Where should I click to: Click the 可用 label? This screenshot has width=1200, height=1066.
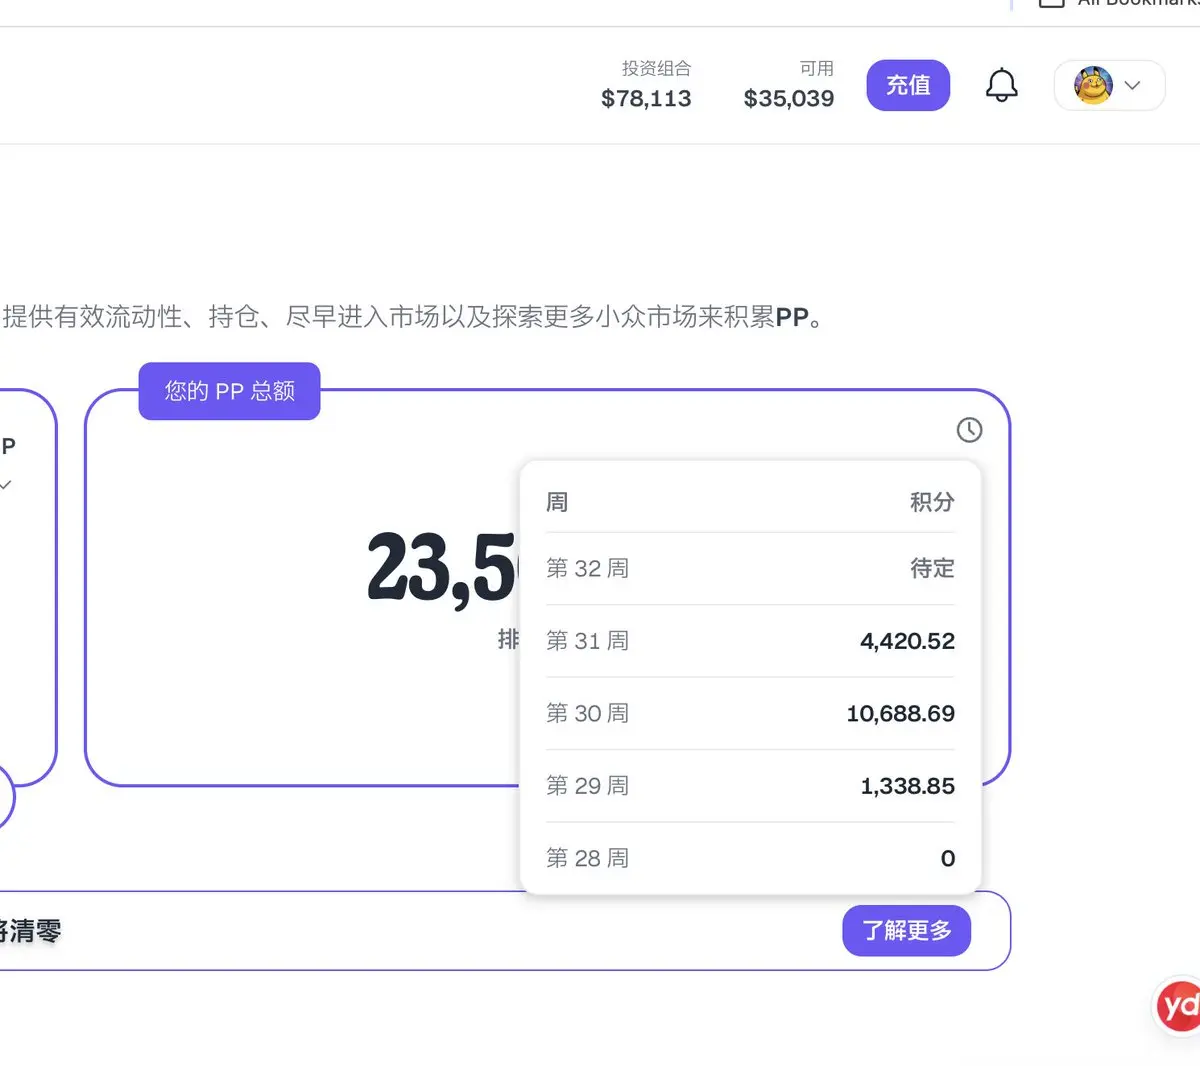[x=816, y=68]
